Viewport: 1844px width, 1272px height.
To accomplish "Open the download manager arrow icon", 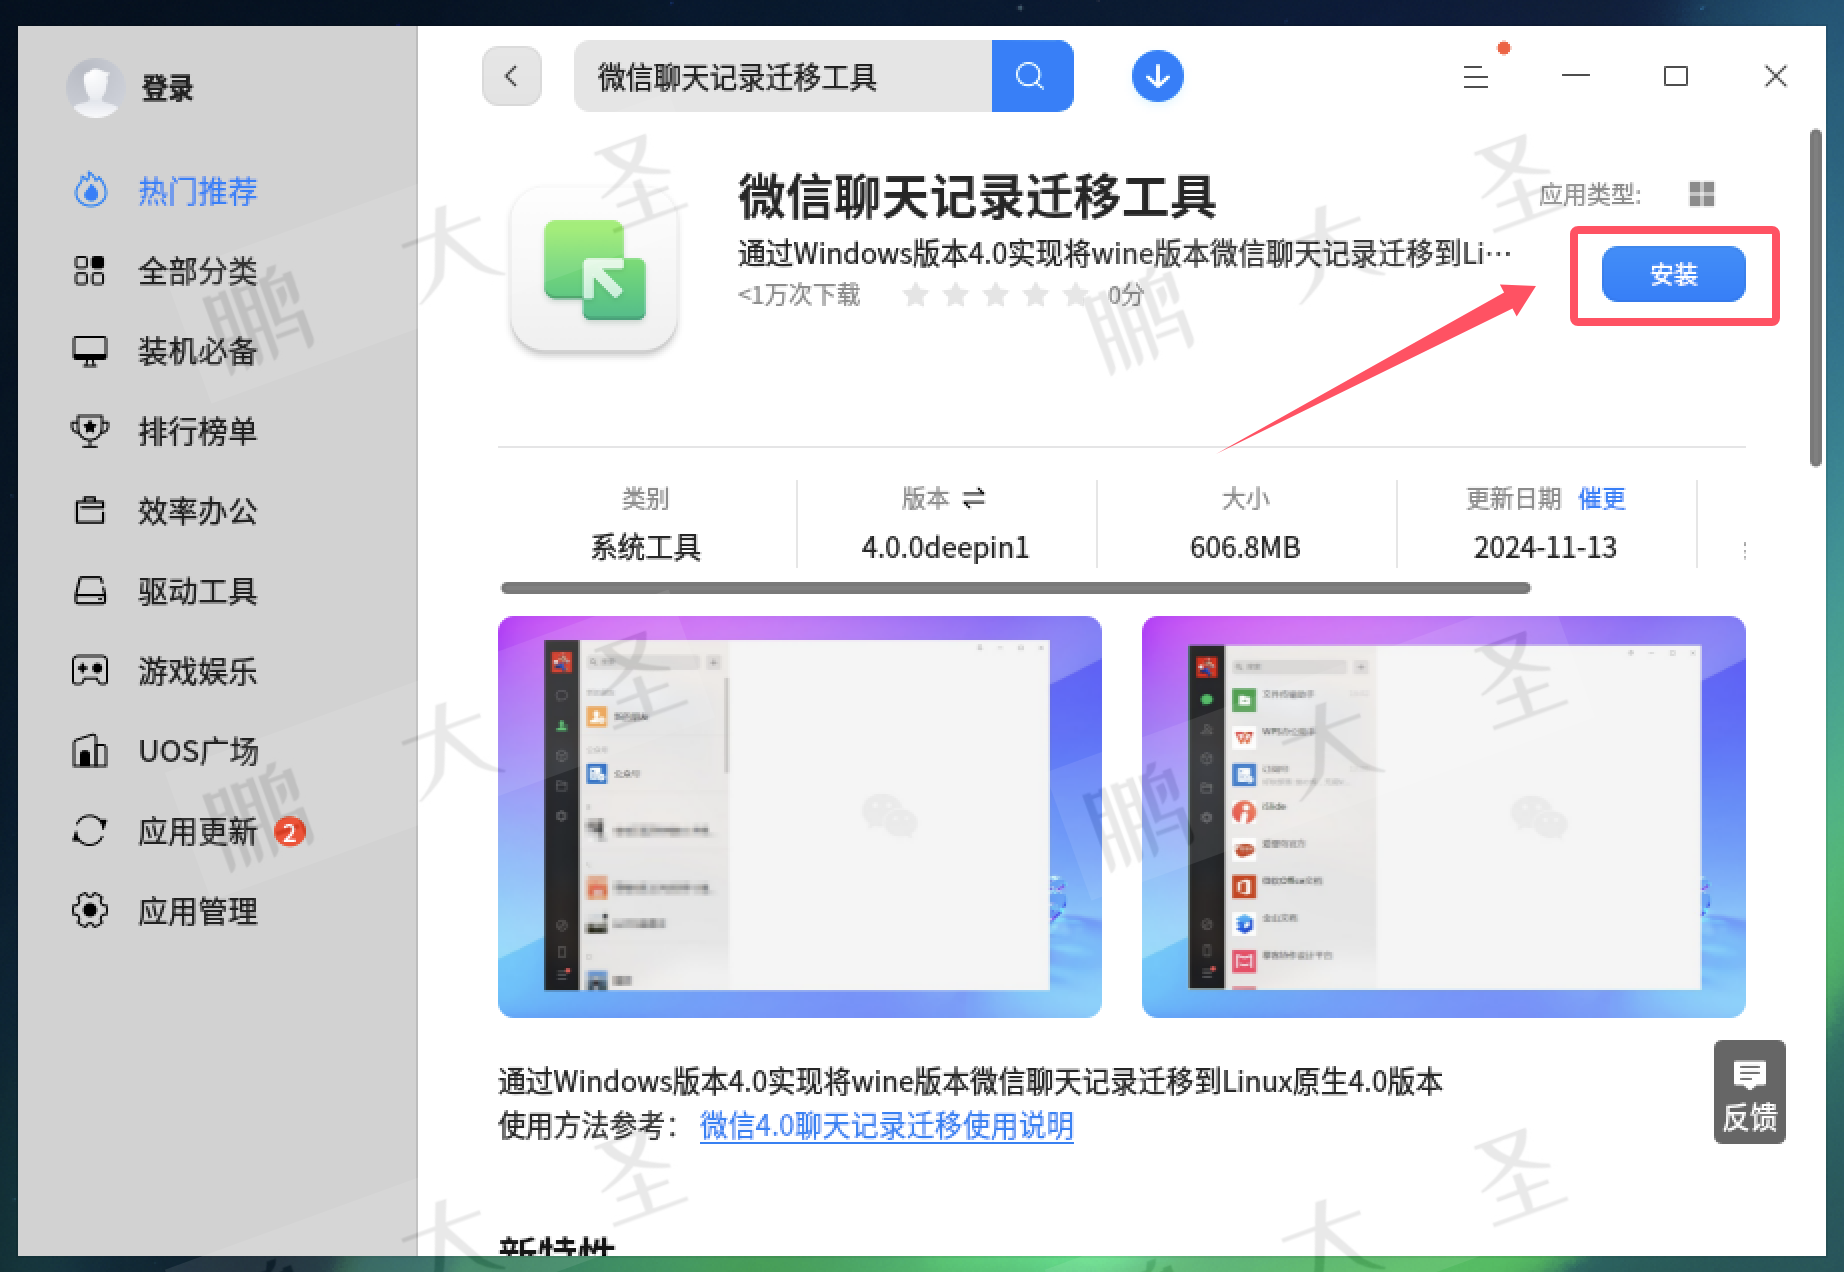I will click(x=1157, y=76).
